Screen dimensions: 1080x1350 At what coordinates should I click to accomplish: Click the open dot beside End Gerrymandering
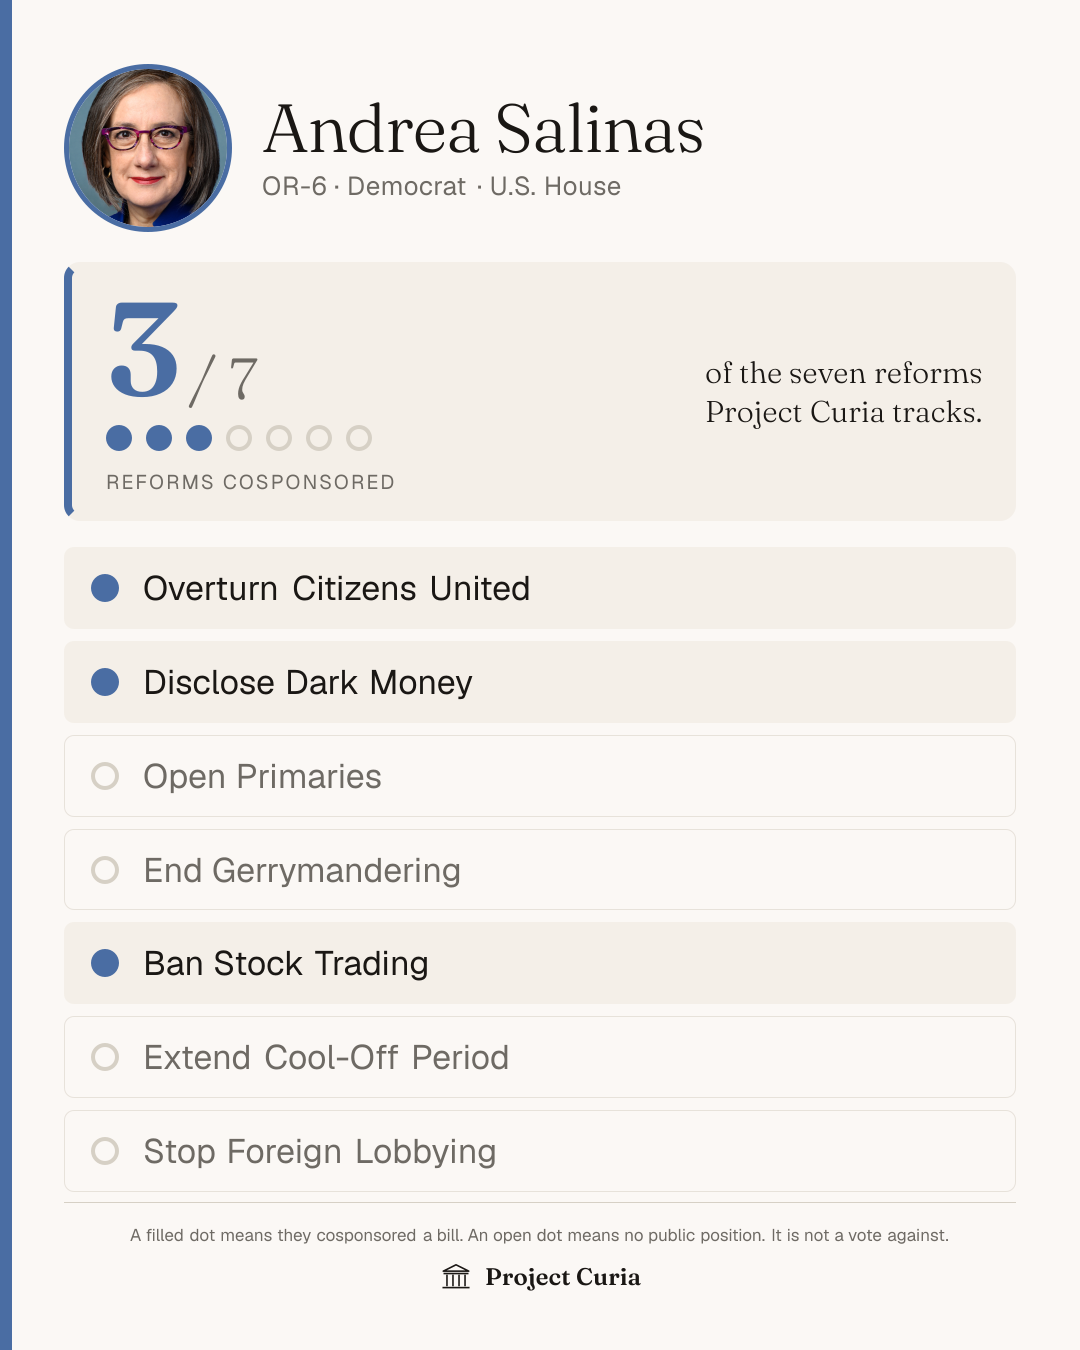click(x=105, y=870)
